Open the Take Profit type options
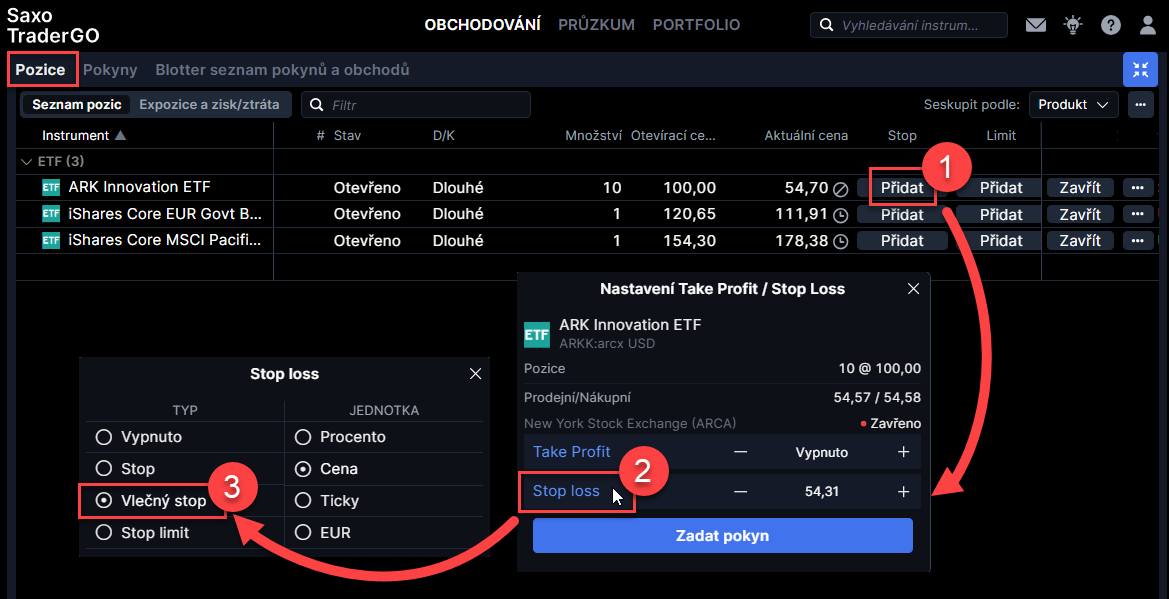The width and height of the screenshot is (1169, 599). pyautogui.click(x=572, y=452)
